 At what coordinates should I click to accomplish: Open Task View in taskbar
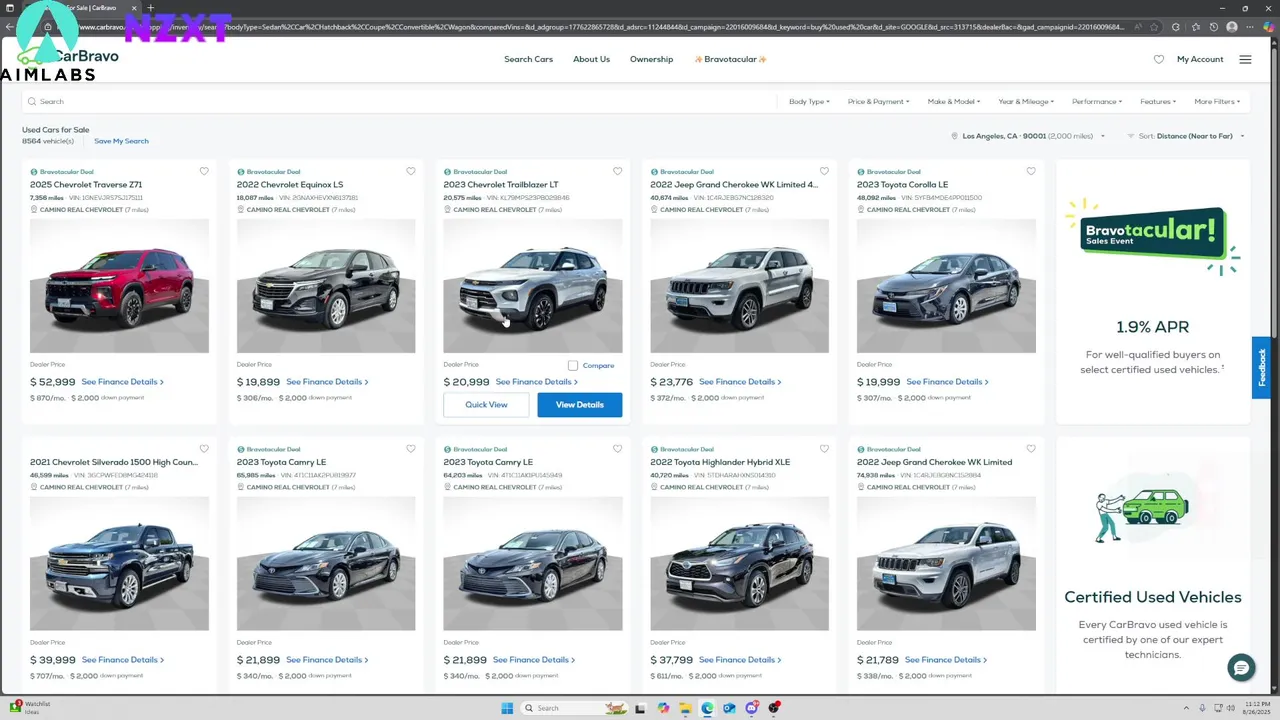coord(641,708)
